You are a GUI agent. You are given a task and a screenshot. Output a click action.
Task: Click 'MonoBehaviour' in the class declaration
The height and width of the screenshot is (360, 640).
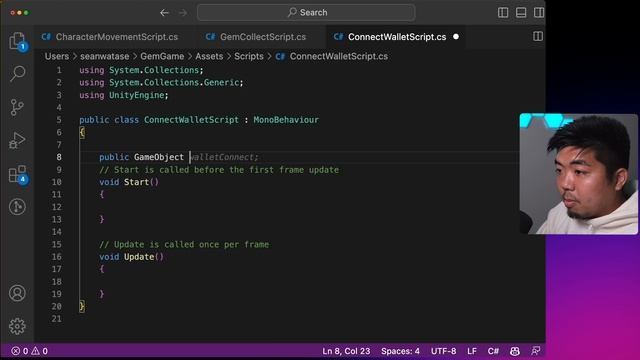click(286, 120)
